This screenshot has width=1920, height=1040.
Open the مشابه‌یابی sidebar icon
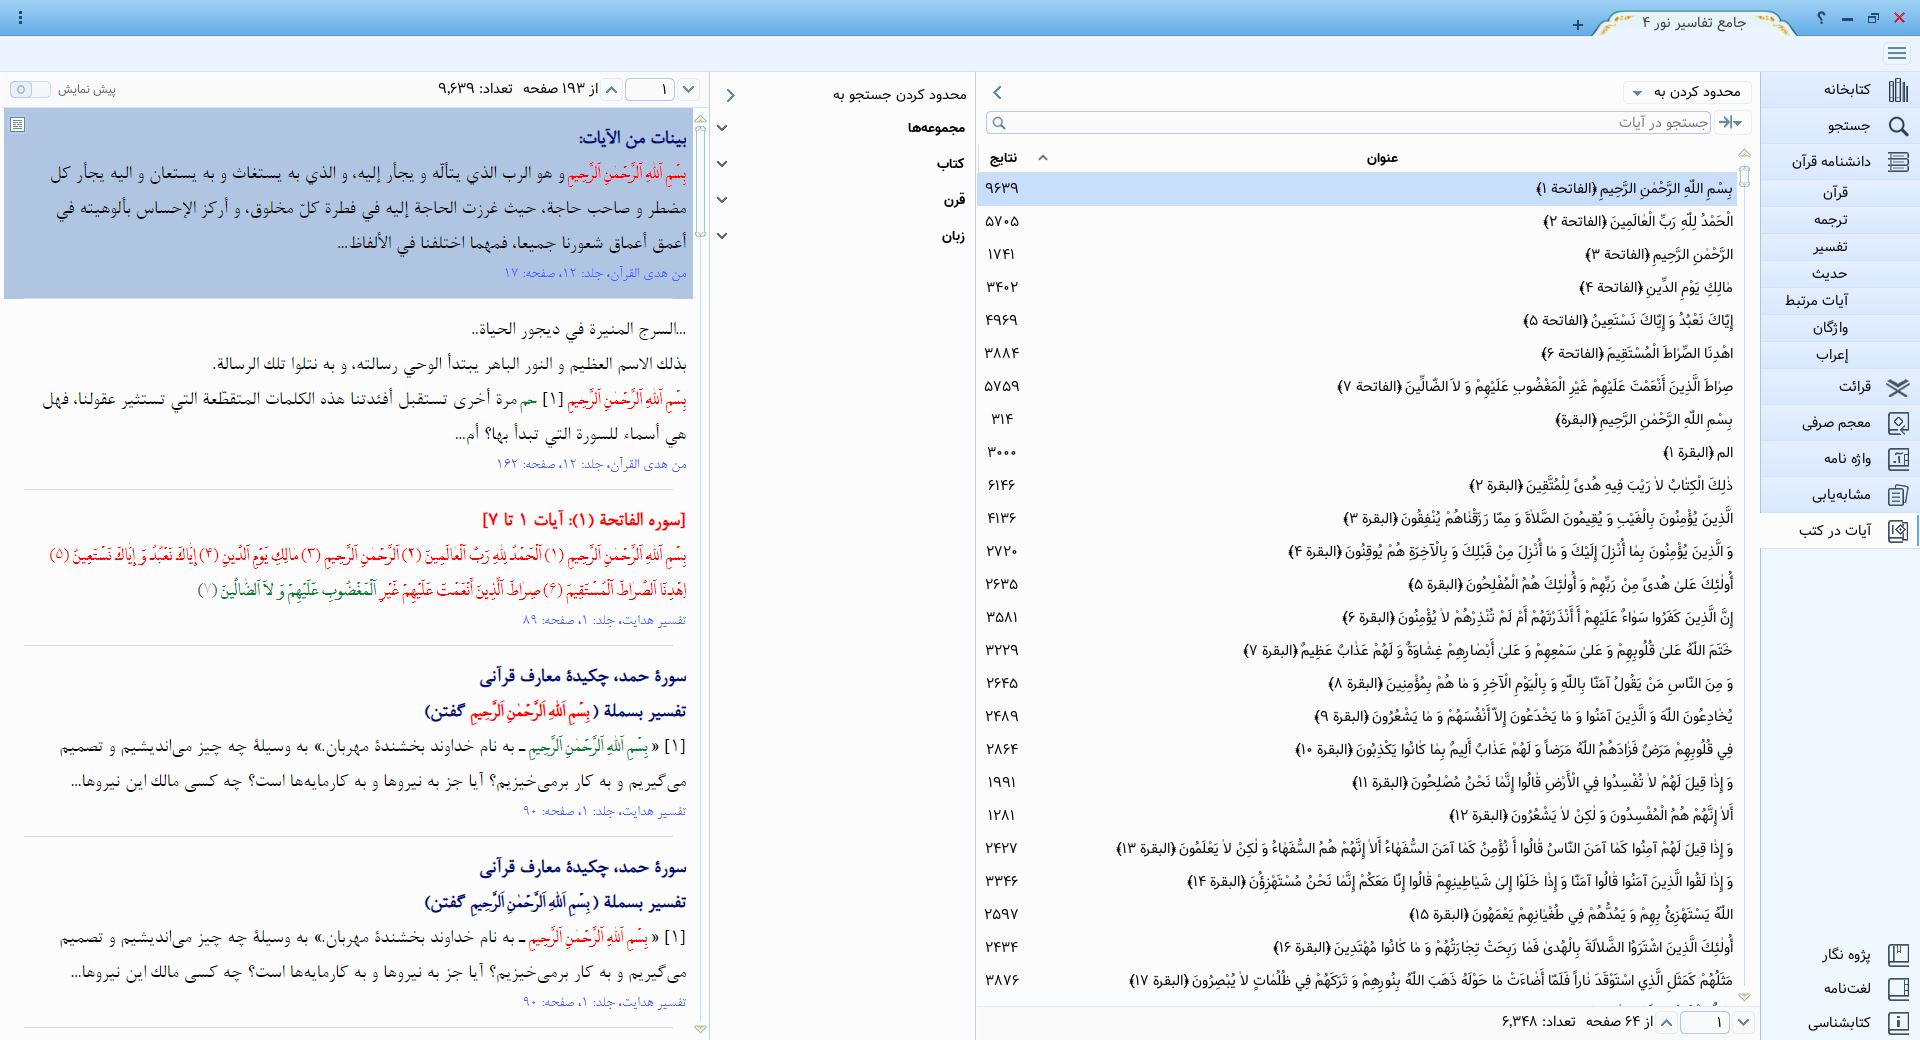[x=1897, y=495]
